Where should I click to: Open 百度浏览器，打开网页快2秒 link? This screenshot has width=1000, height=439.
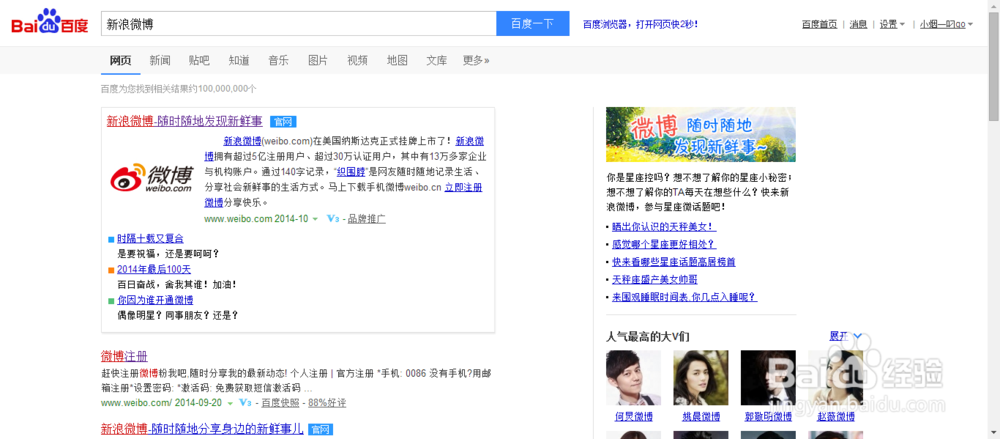640,24
